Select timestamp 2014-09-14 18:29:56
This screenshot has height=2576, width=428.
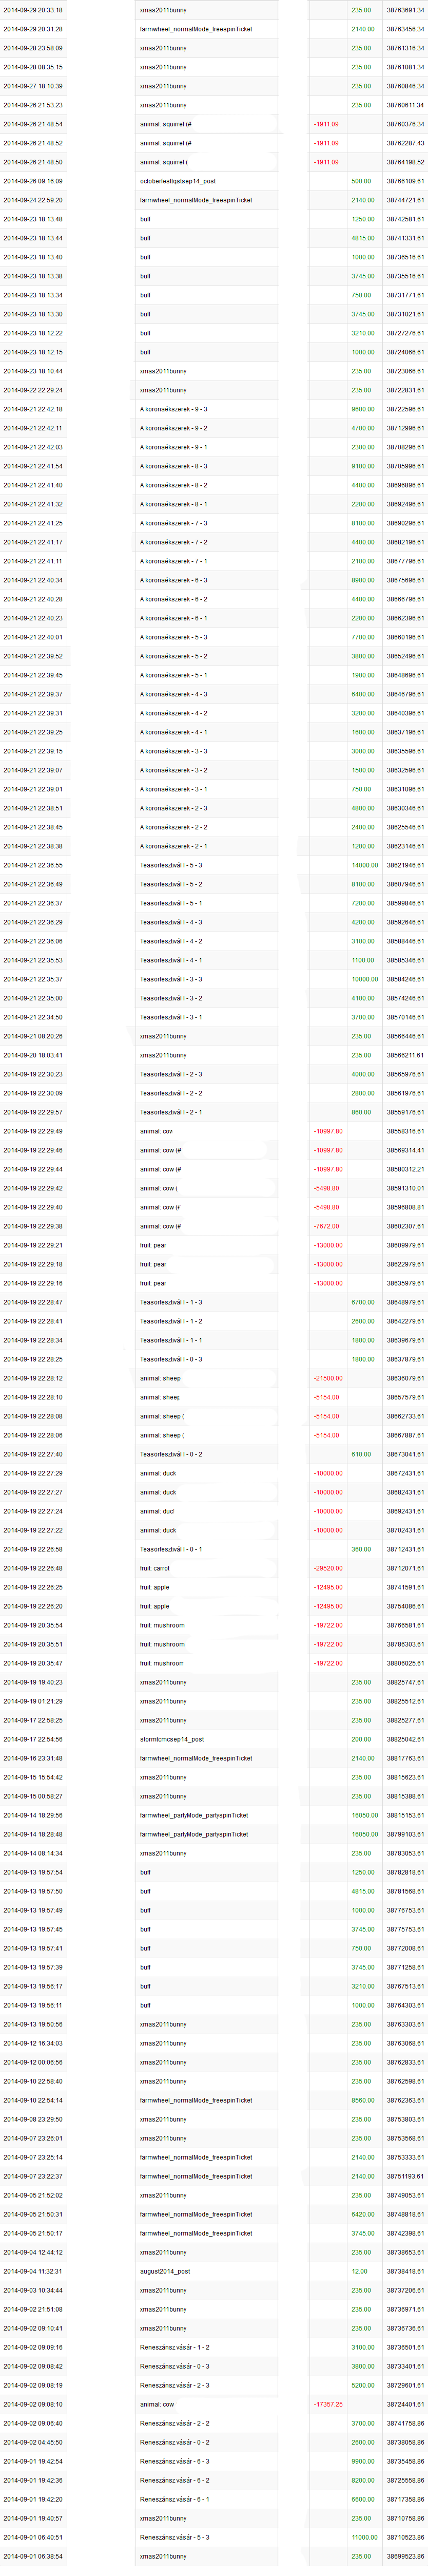click(32, 1815)
